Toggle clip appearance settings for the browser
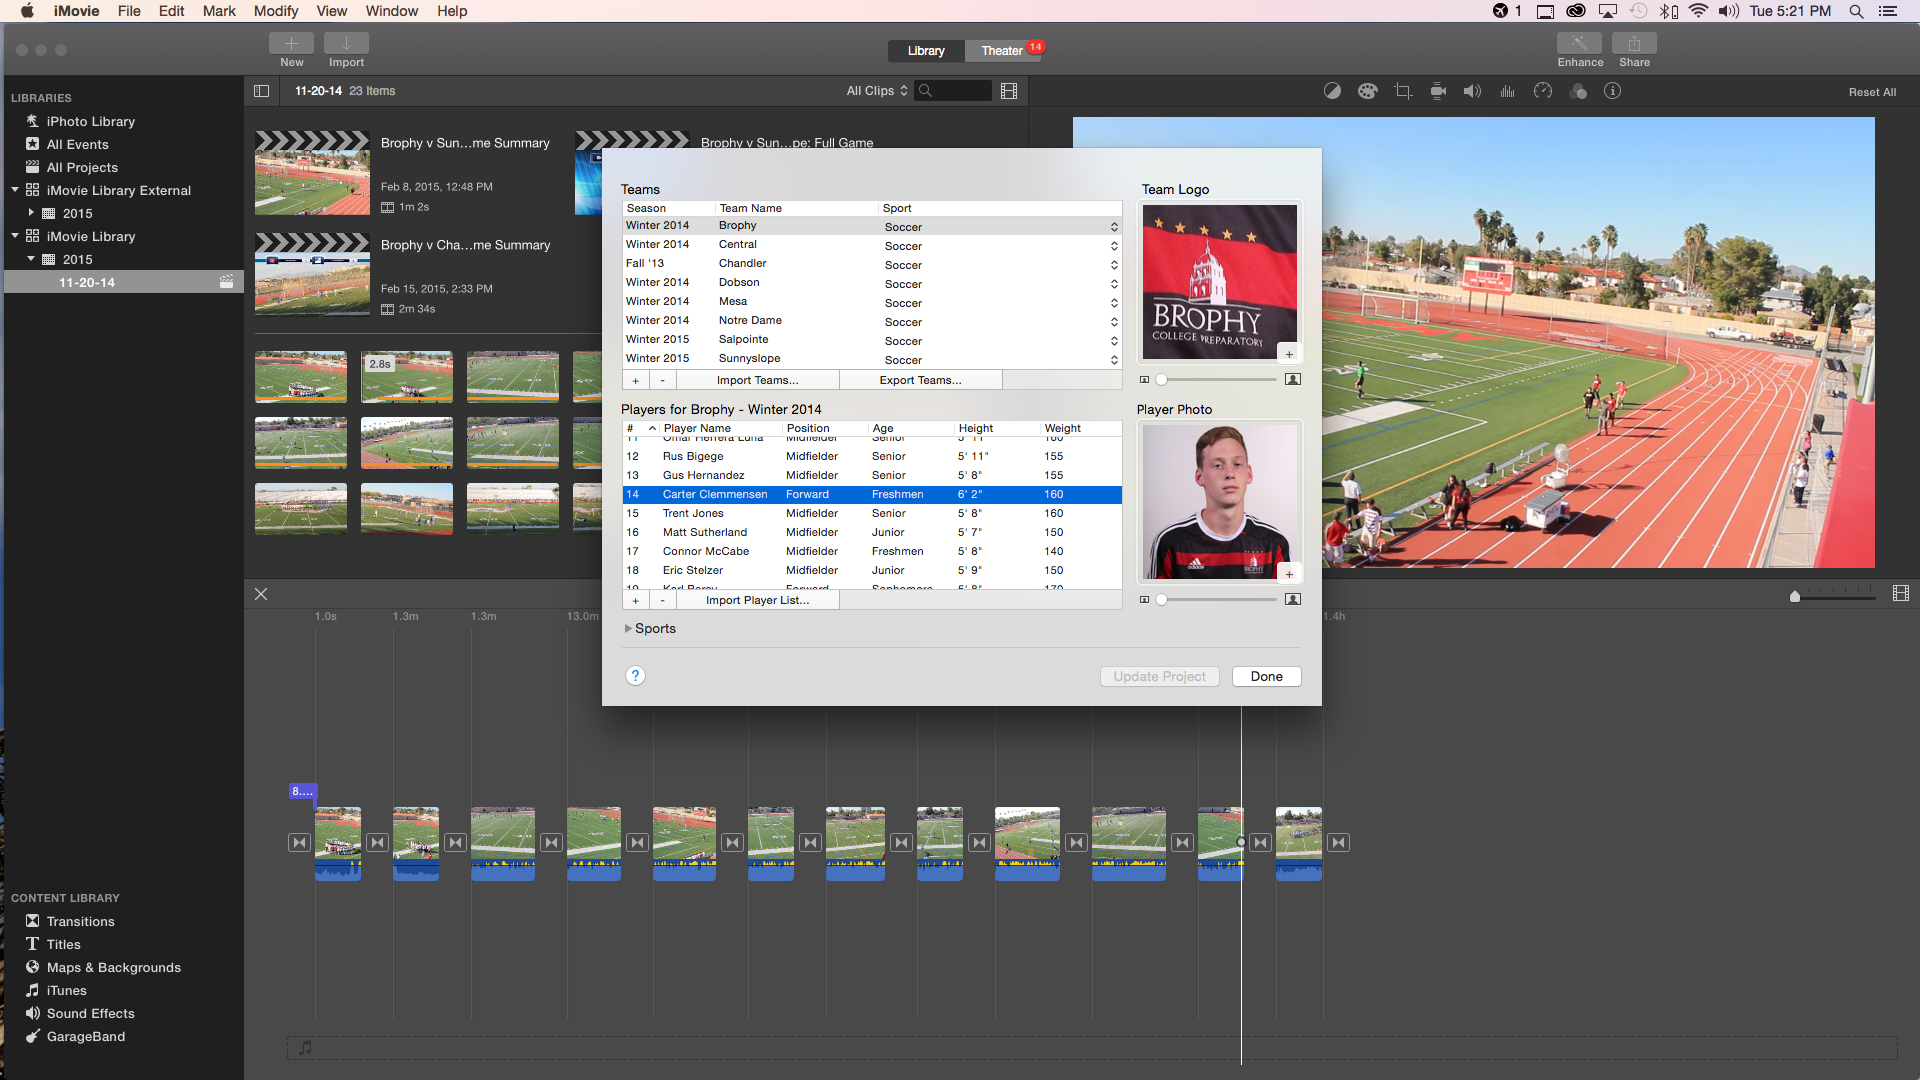Viewport: 1920px width, 1080px height. 1008,90
